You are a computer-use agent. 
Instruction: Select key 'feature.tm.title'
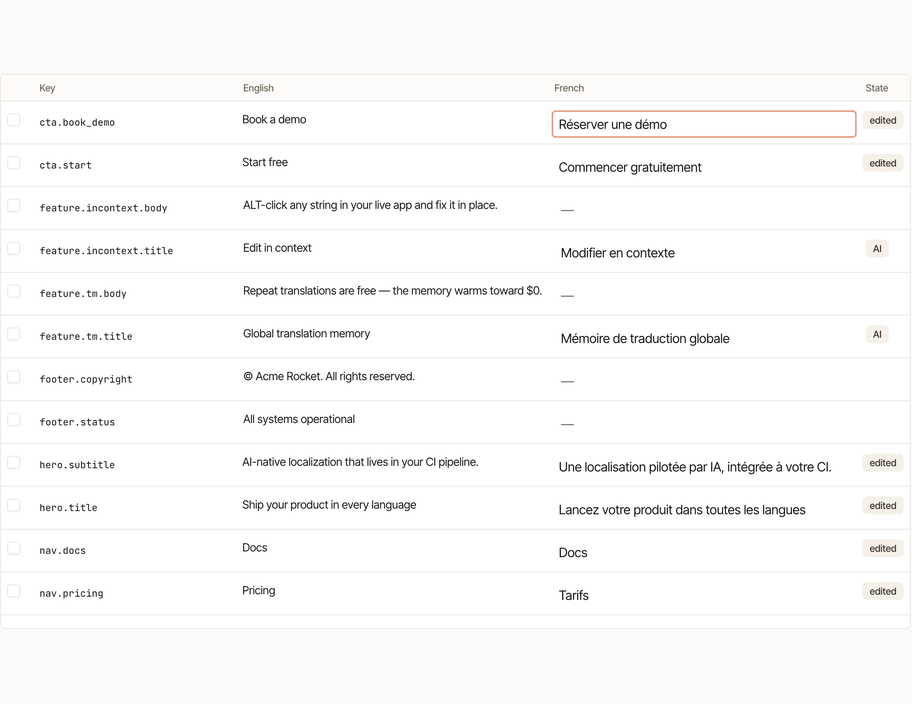click(x=86, y=336)
